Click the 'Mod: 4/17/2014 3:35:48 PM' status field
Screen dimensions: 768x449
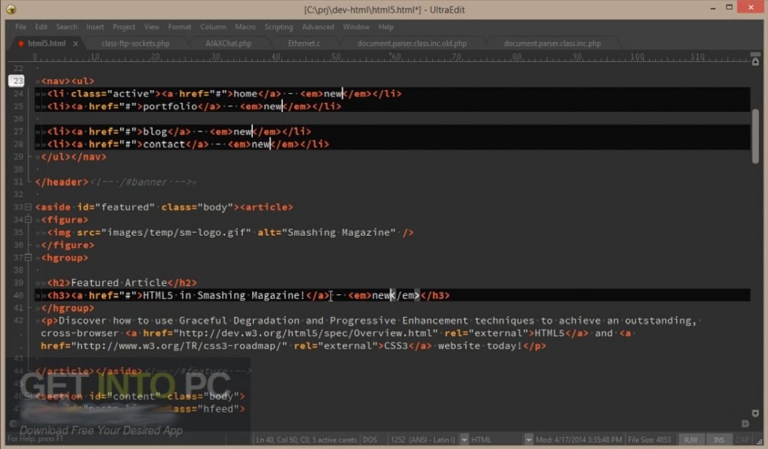(x=579, y=440)
